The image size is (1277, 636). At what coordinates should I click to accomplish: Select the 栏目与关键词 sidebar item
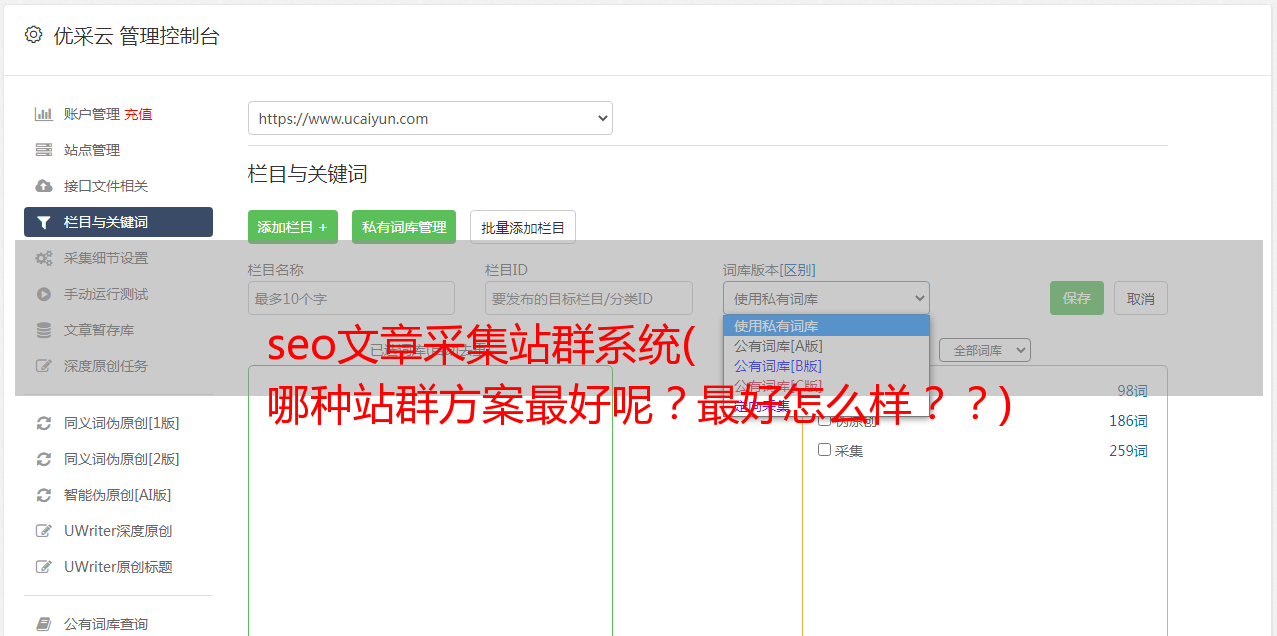[118, 222]
